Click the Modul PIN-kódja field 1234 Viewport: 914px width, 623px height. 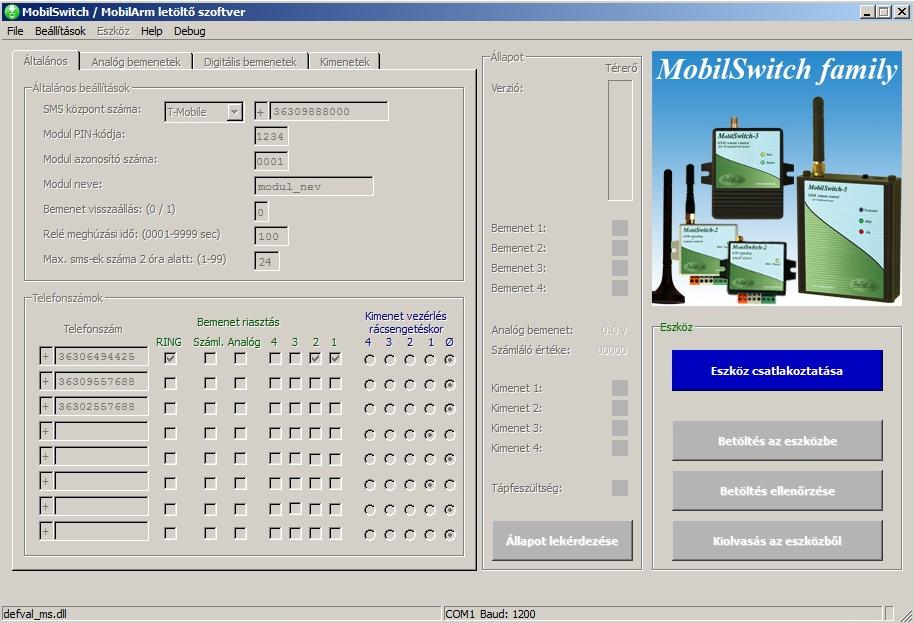(271, 136)
